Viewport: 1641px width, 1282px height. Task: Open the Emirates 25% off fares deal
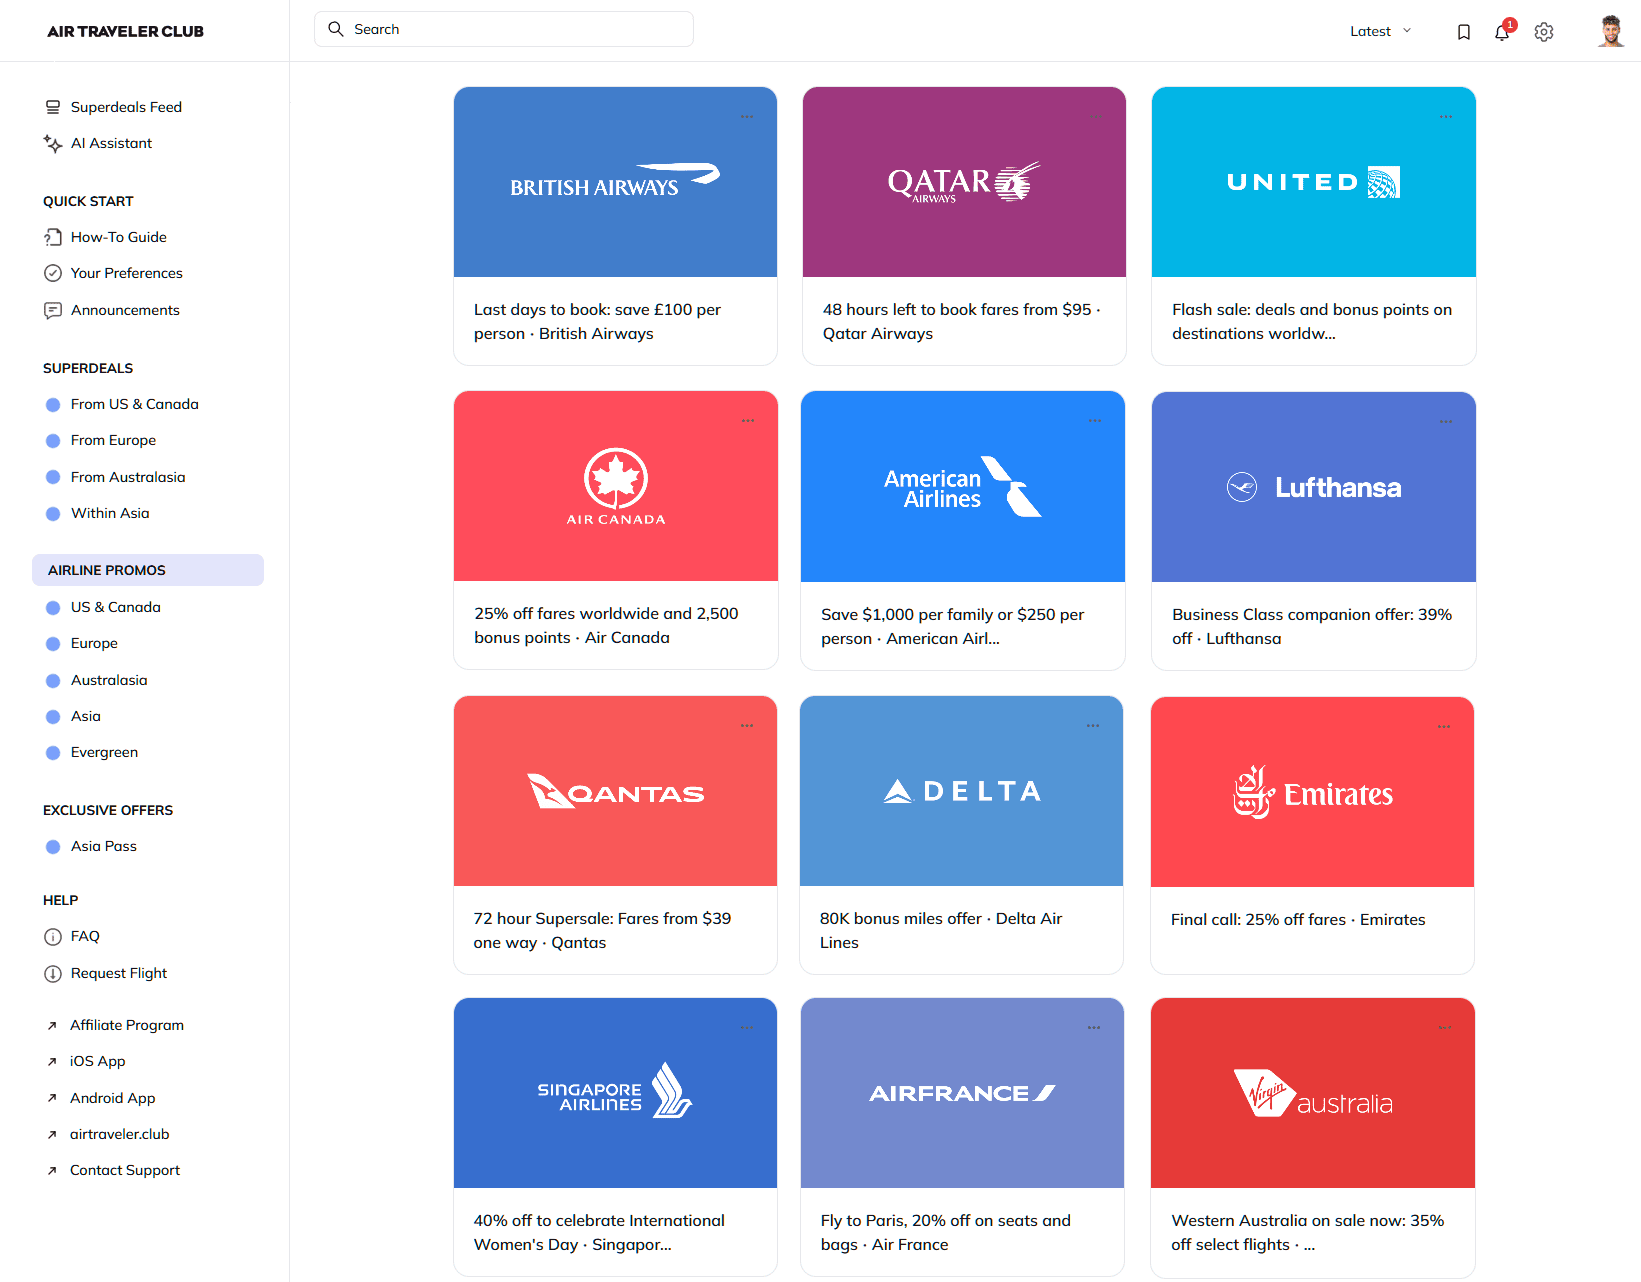click(1298, 919)
